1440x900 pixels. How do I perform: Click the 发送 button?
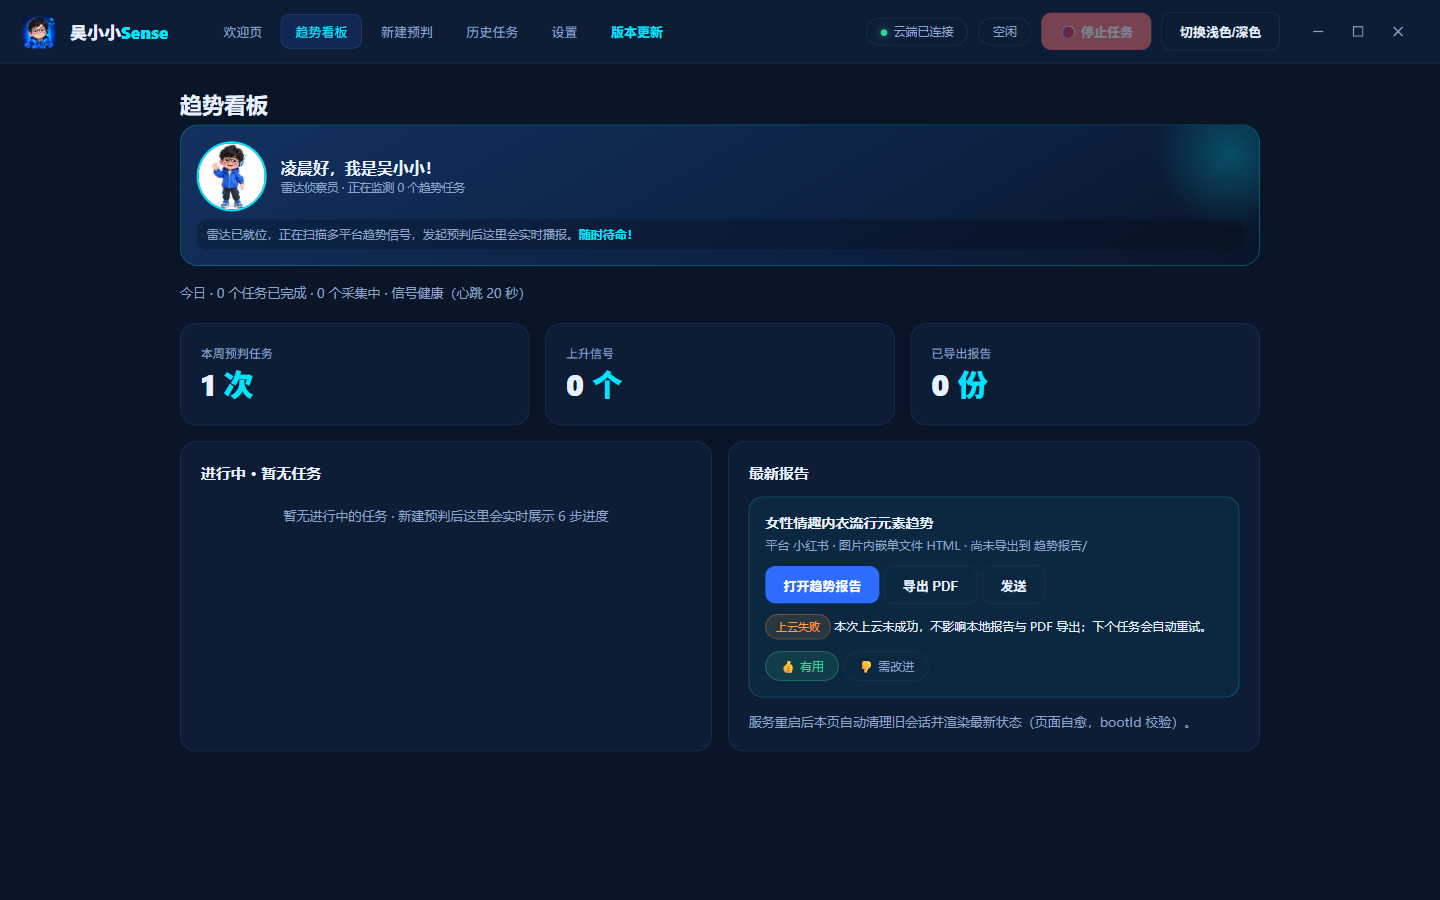[x=1014, y=586]
